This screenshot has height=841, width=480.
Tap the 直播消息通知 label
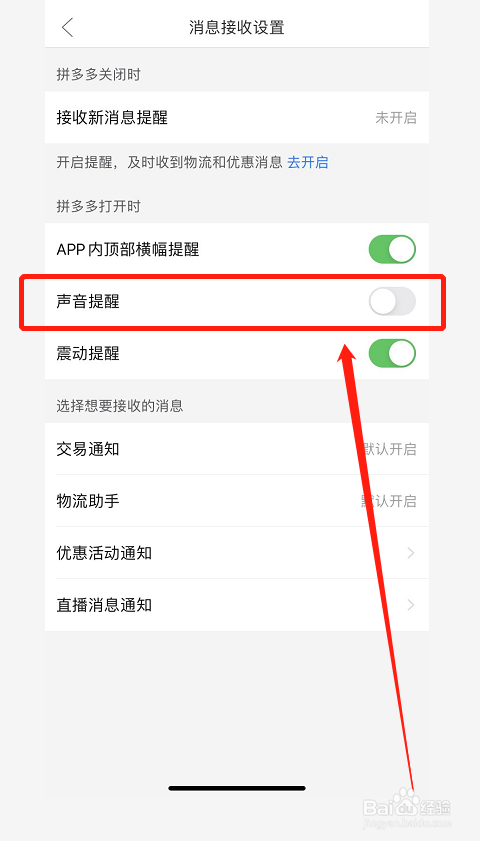104,605
